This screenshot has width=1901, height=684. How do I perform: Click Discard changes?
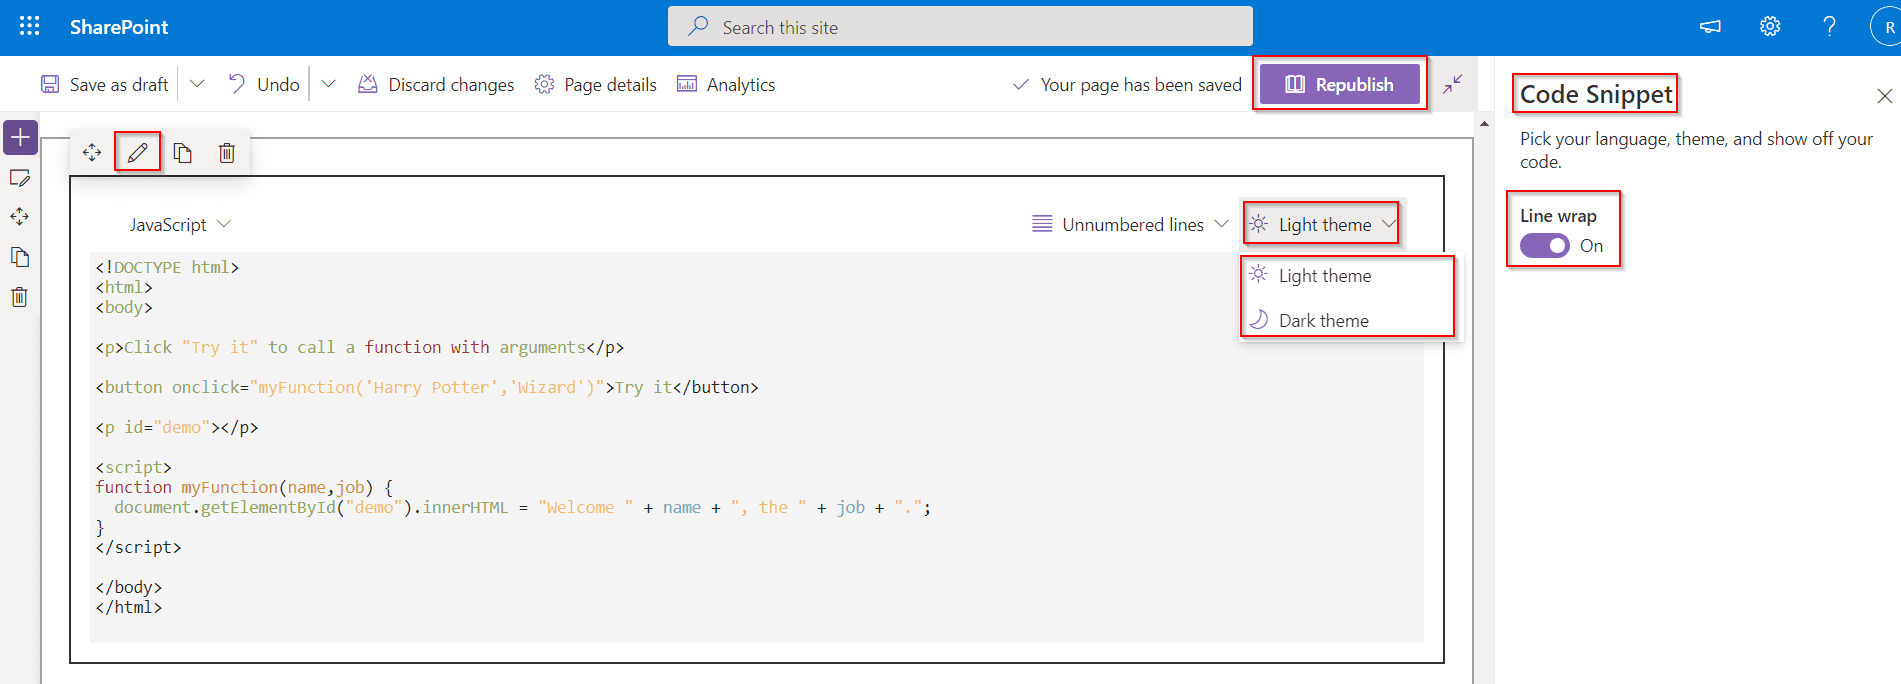[436, 85]
